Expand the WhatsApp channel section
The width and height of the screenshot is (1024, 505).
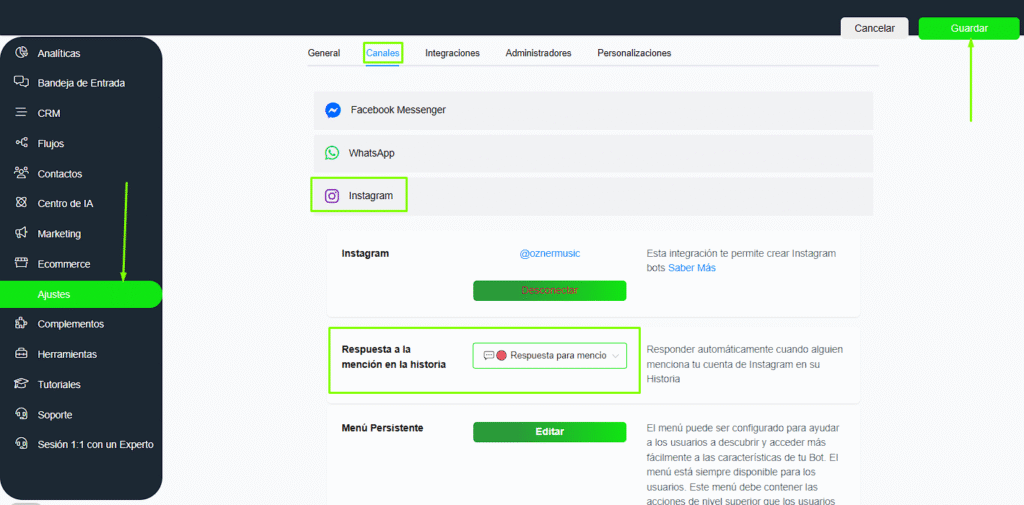[592, 153]
